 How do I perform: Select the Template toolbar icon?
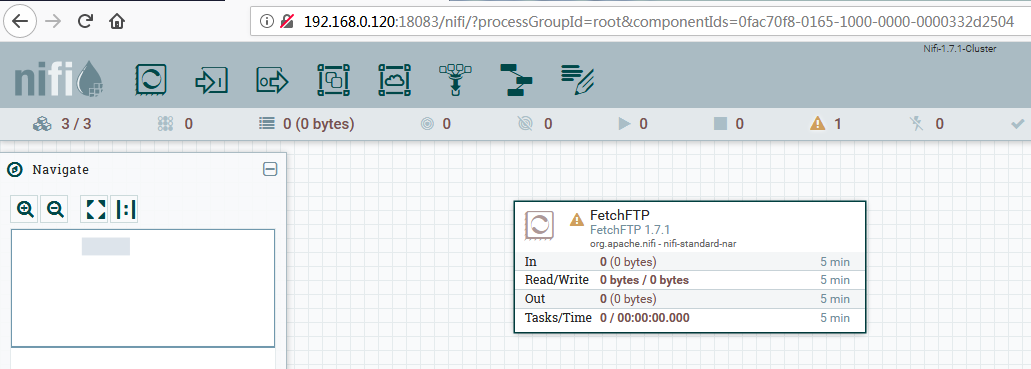coord(516,80)
